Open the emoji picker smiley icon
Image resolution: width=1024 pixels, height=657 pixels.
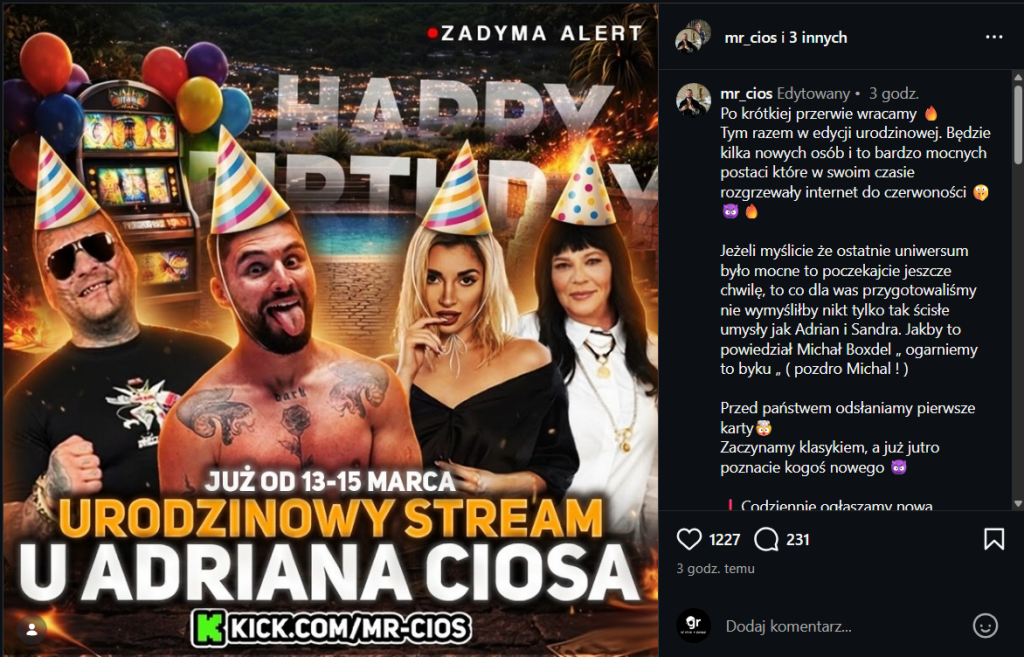[x=985, y=626]
